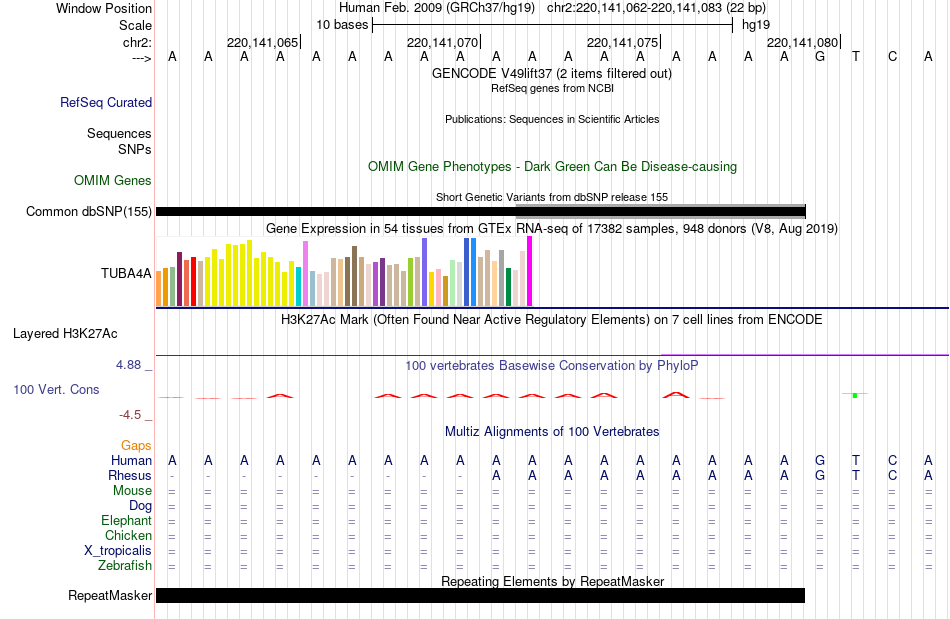Click 'Multiz Alignments of 100 Vertebrates' title
Image resolution: width=950 pixels, height=619 pixels.
tap(552, 432)
